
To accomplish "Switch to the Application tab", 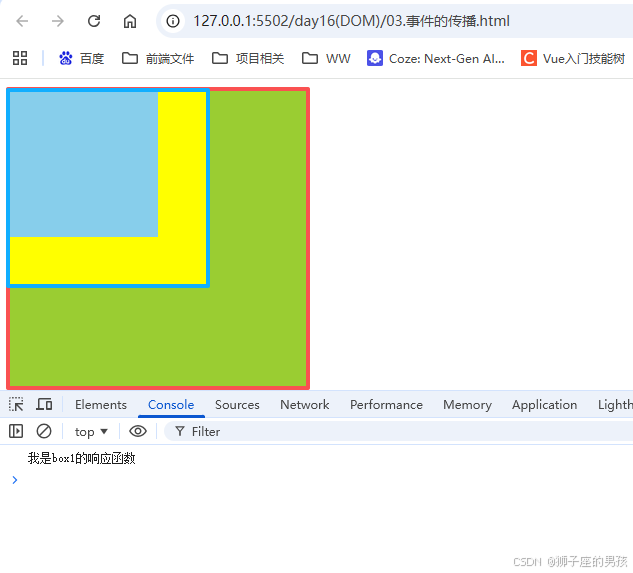I will 545,405.
